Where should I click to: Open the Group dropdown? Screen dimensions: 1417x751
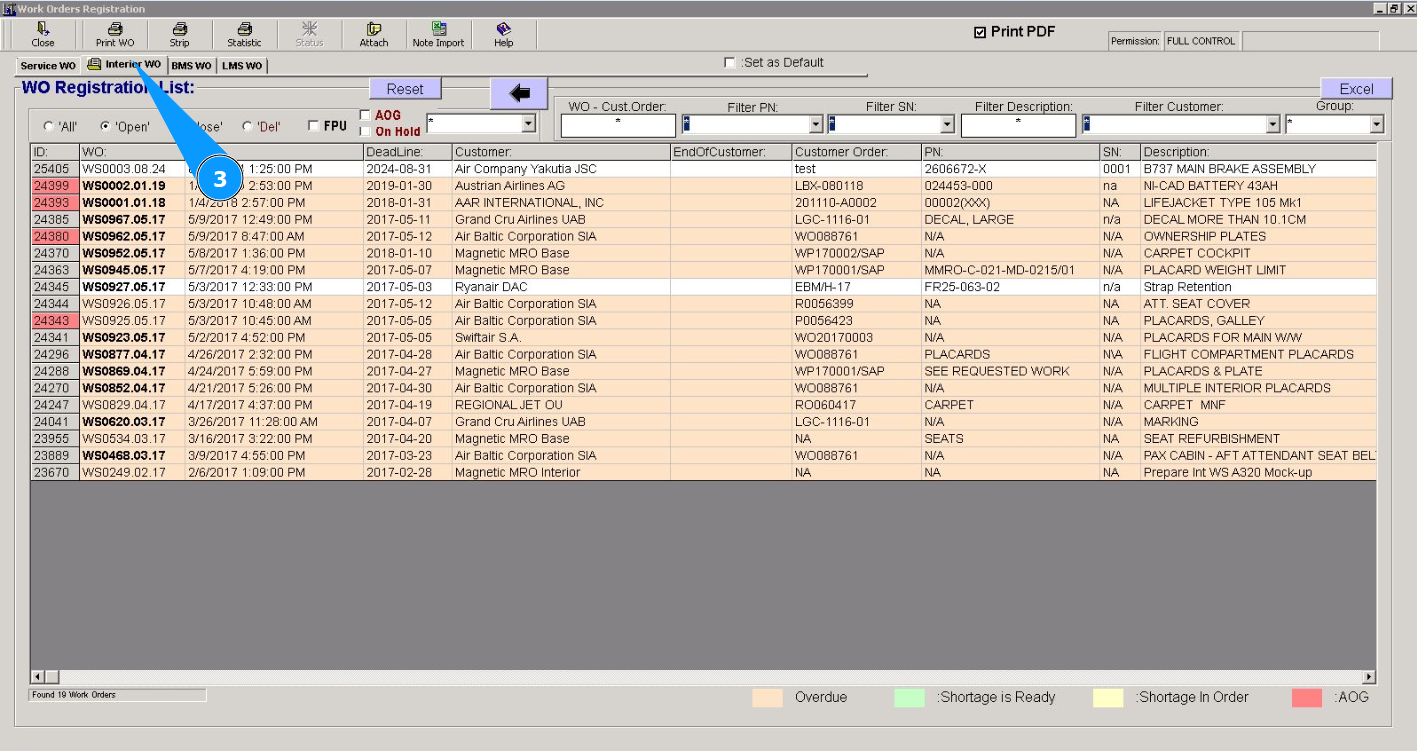click(x=1376, y=125)
